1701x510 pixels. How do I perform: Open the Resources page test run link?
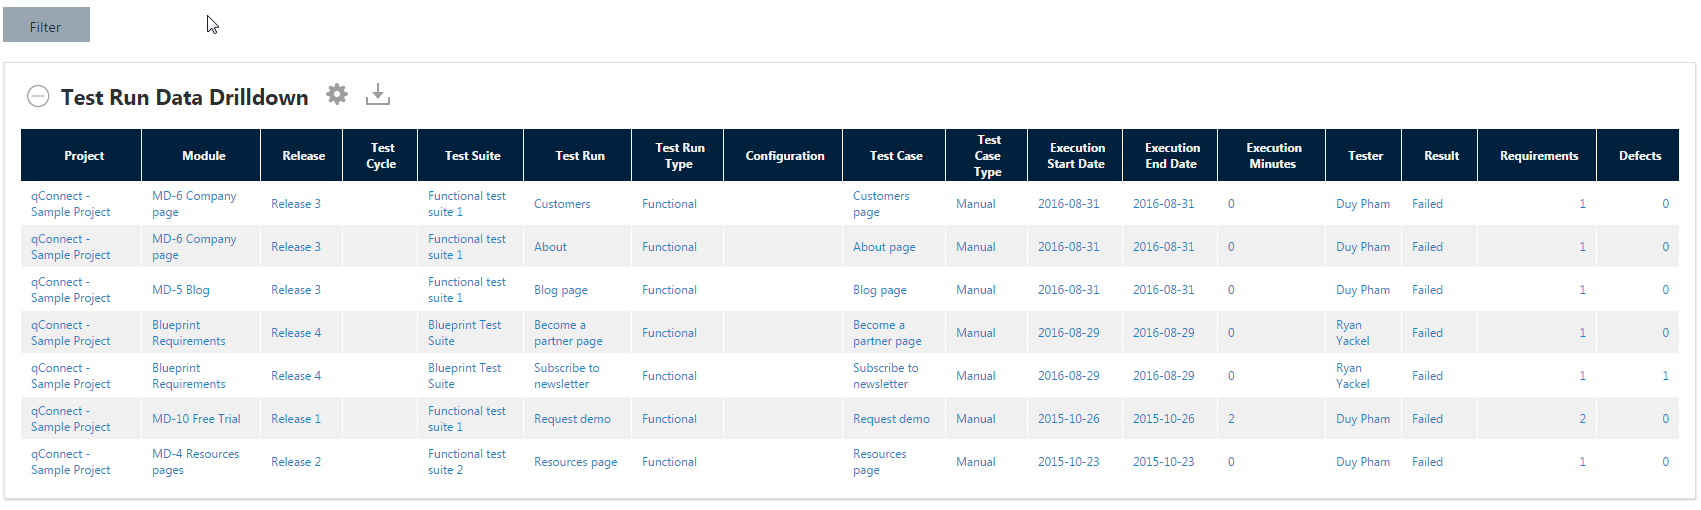coord(575,462)
